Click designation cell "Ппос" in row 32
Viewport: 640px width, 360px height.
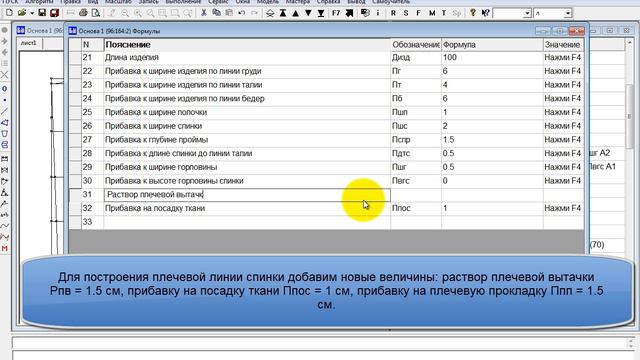tap(416, 208)
